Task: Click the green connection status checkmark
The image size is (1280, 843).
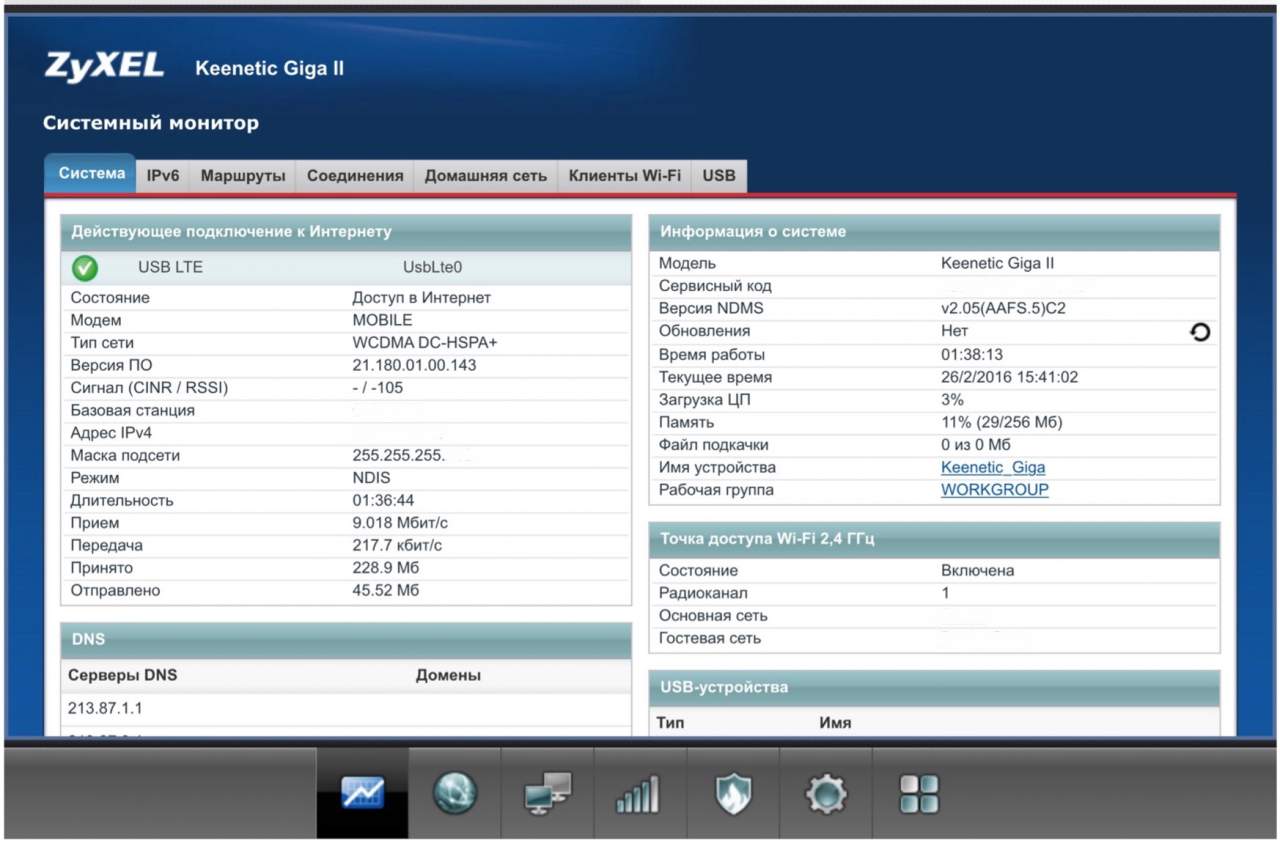Action: pos(85,268)
